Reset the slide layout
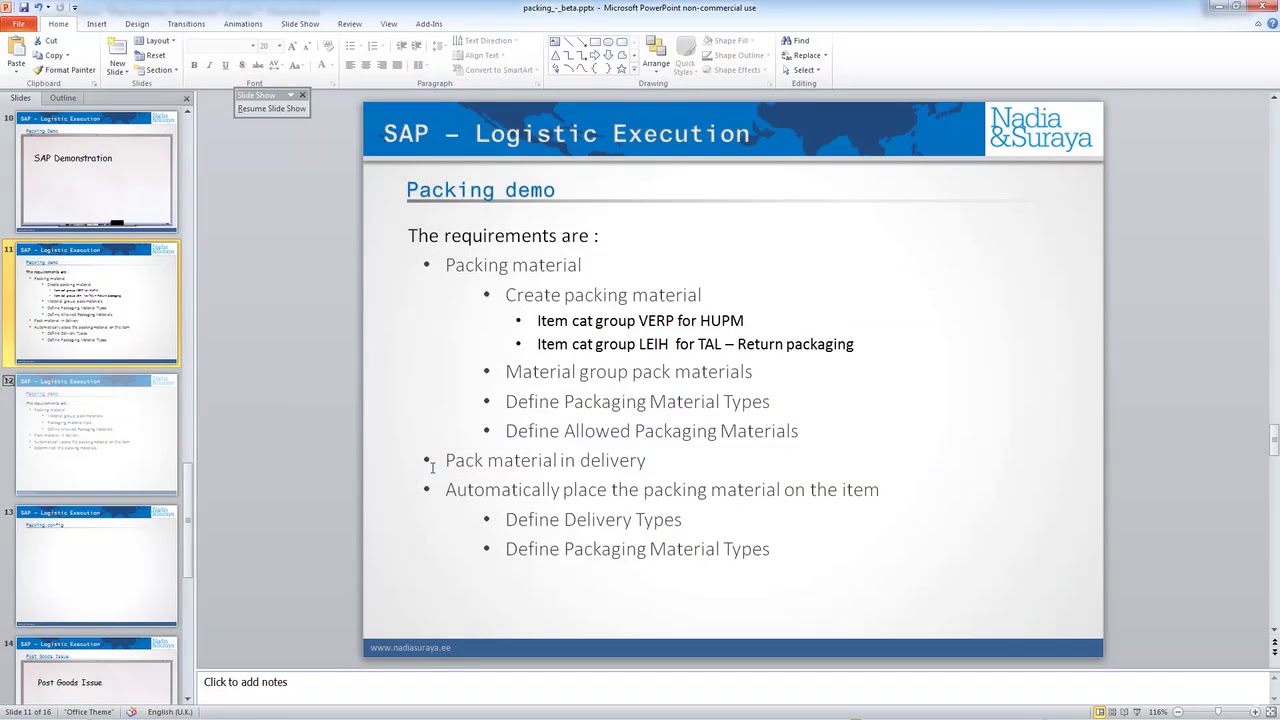The width and height of the screenshot is (1280, 720). 150,56
